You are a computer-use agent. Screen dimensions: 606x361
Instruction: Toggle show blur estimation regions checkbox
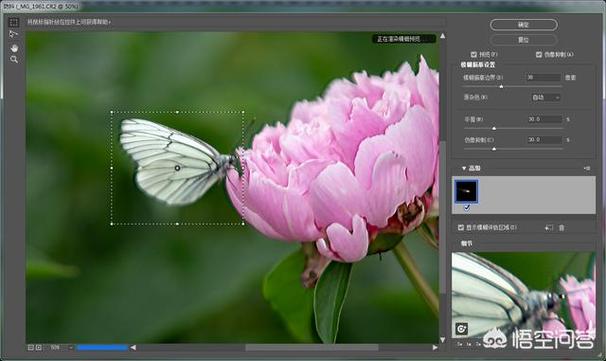[461, 228]
